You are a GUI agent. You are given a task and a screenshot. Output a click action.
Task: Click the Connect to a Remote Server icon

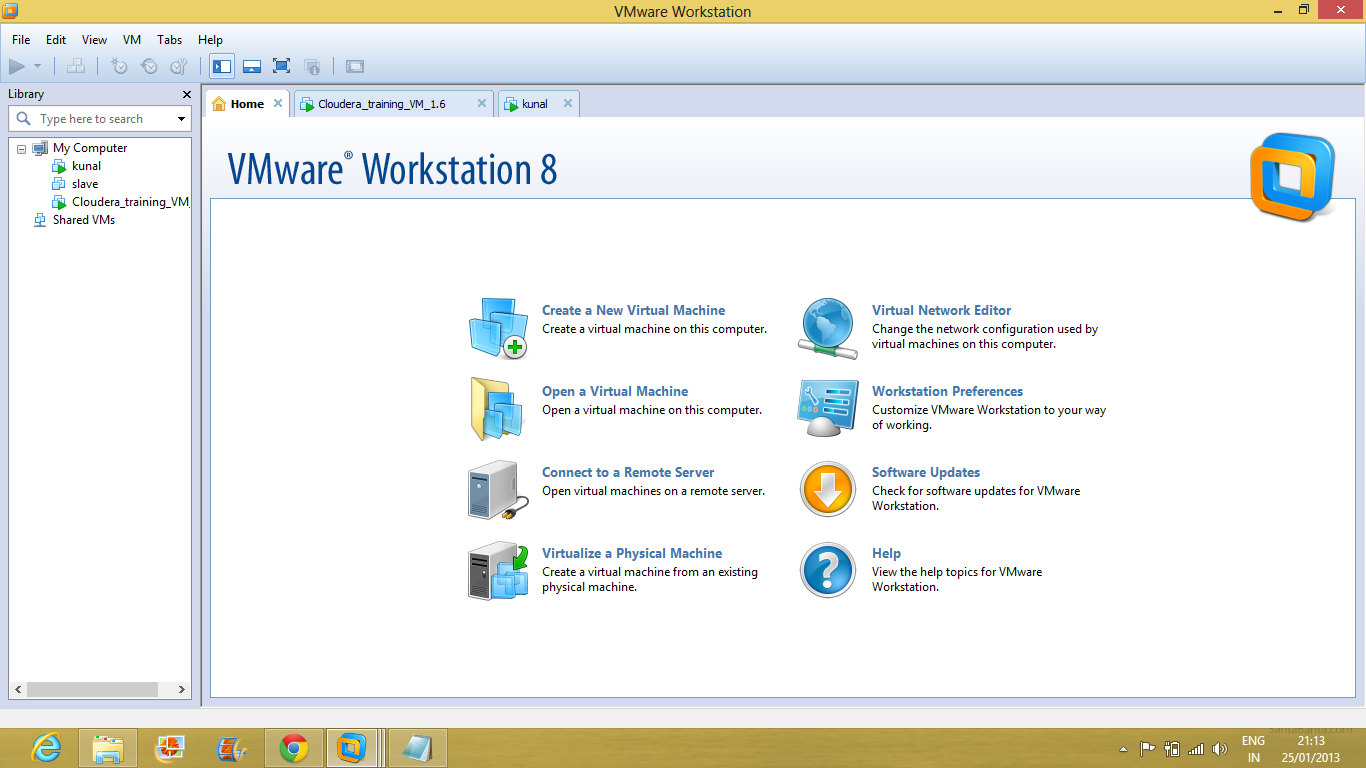pos(498,489)
